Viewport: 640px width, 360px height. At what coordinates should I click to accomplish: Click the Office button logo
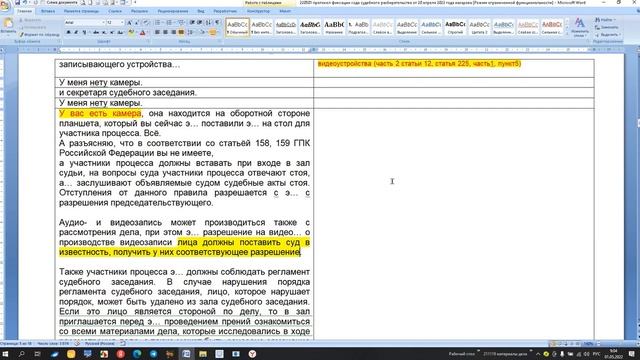[x=5, y=6]
